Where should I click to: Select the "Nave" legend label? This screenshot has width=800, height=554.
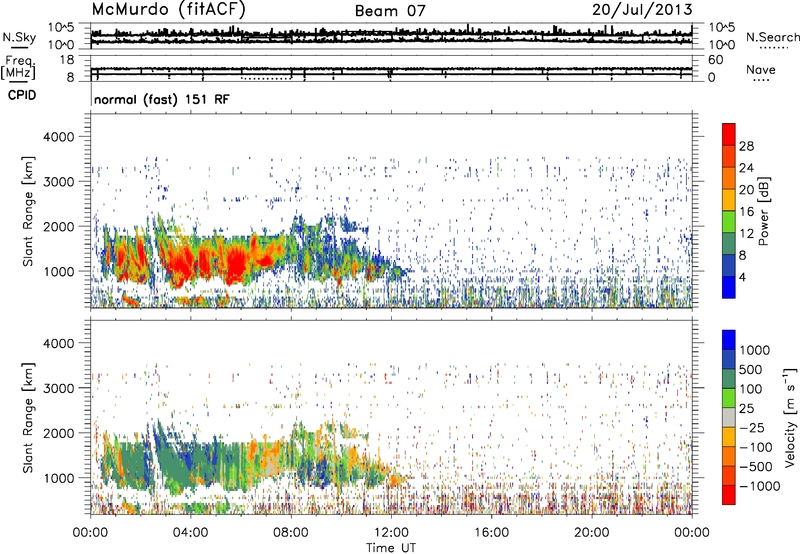[761, 70]
